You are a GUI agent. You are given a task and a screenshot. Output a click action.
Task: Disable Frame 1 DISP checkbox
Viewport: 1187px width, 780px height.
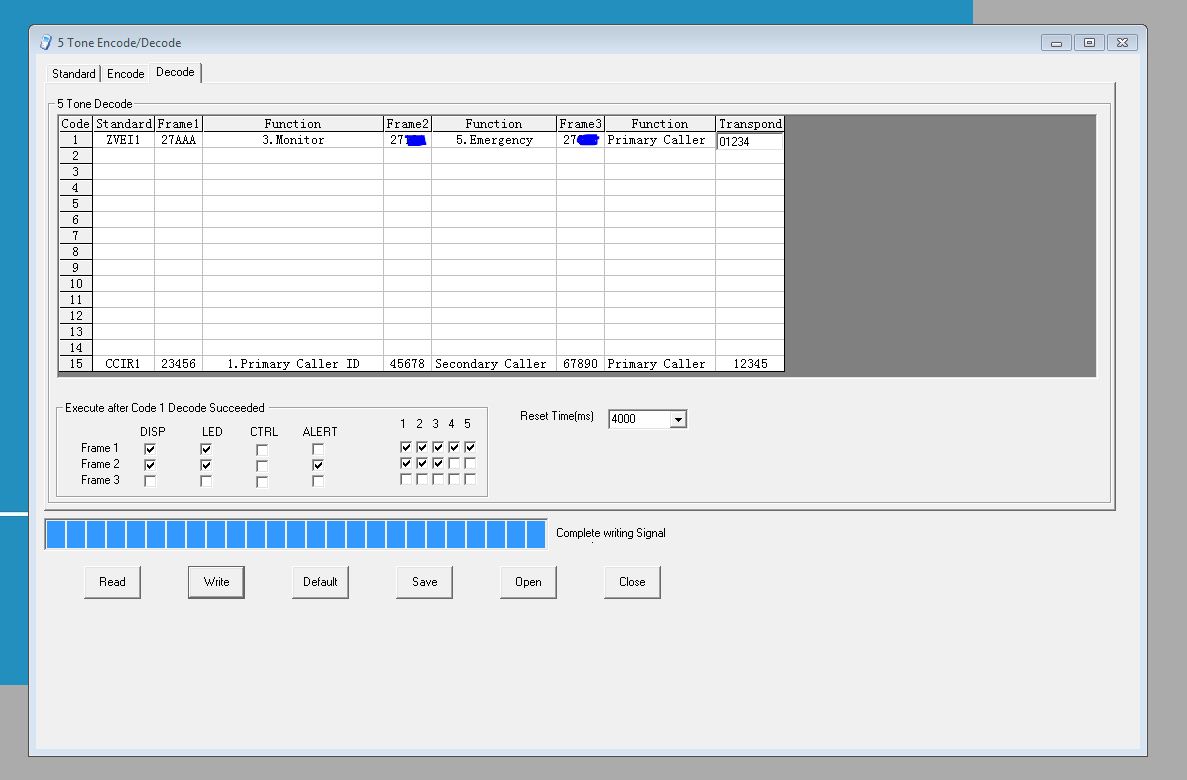(150, 449)
